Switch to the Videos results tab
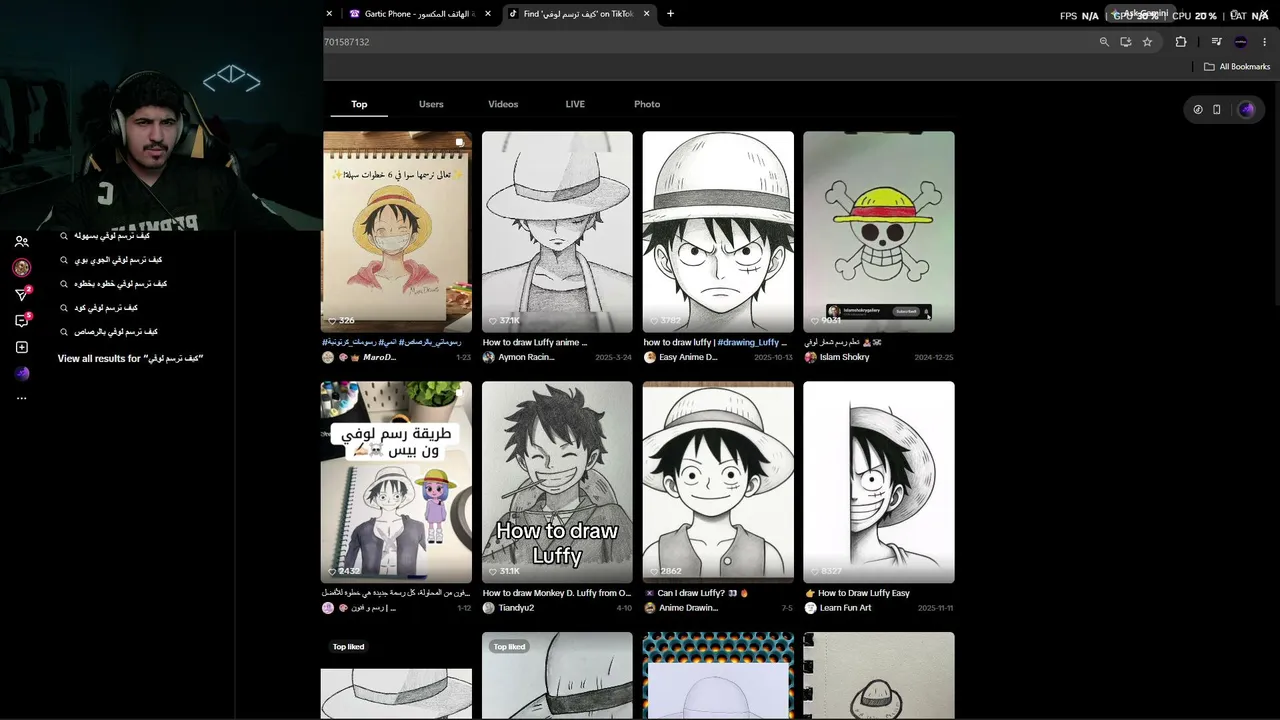 tap(503, 104)
